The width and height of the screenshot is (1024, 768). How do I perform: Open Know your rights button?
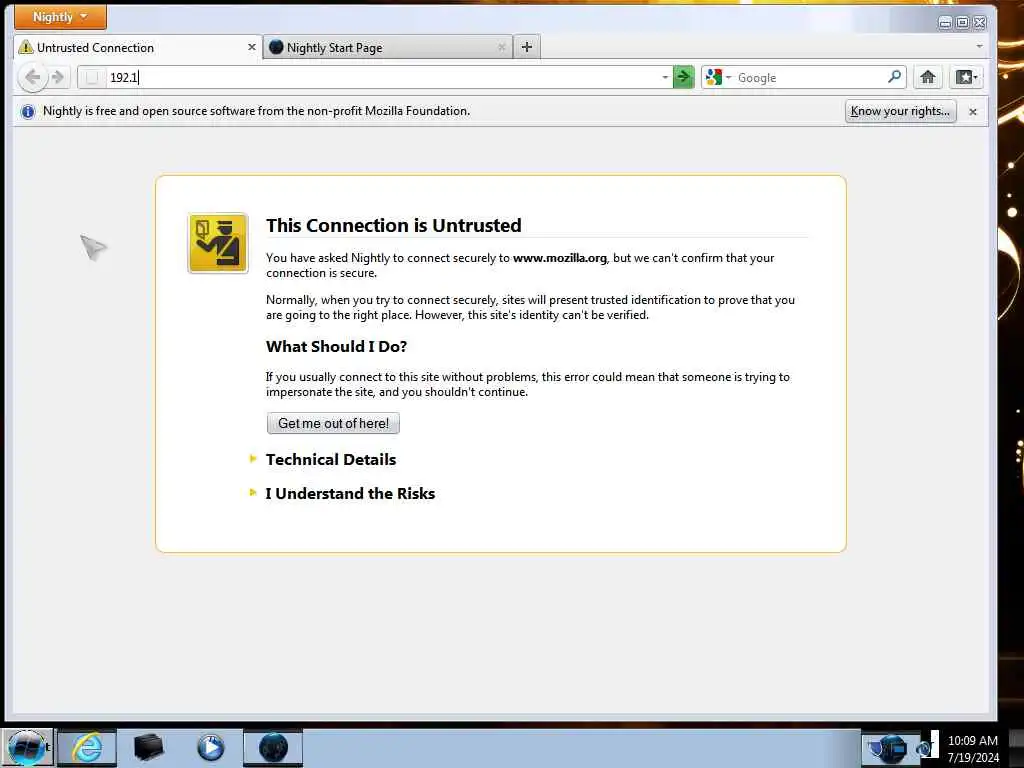click(900, 111)
